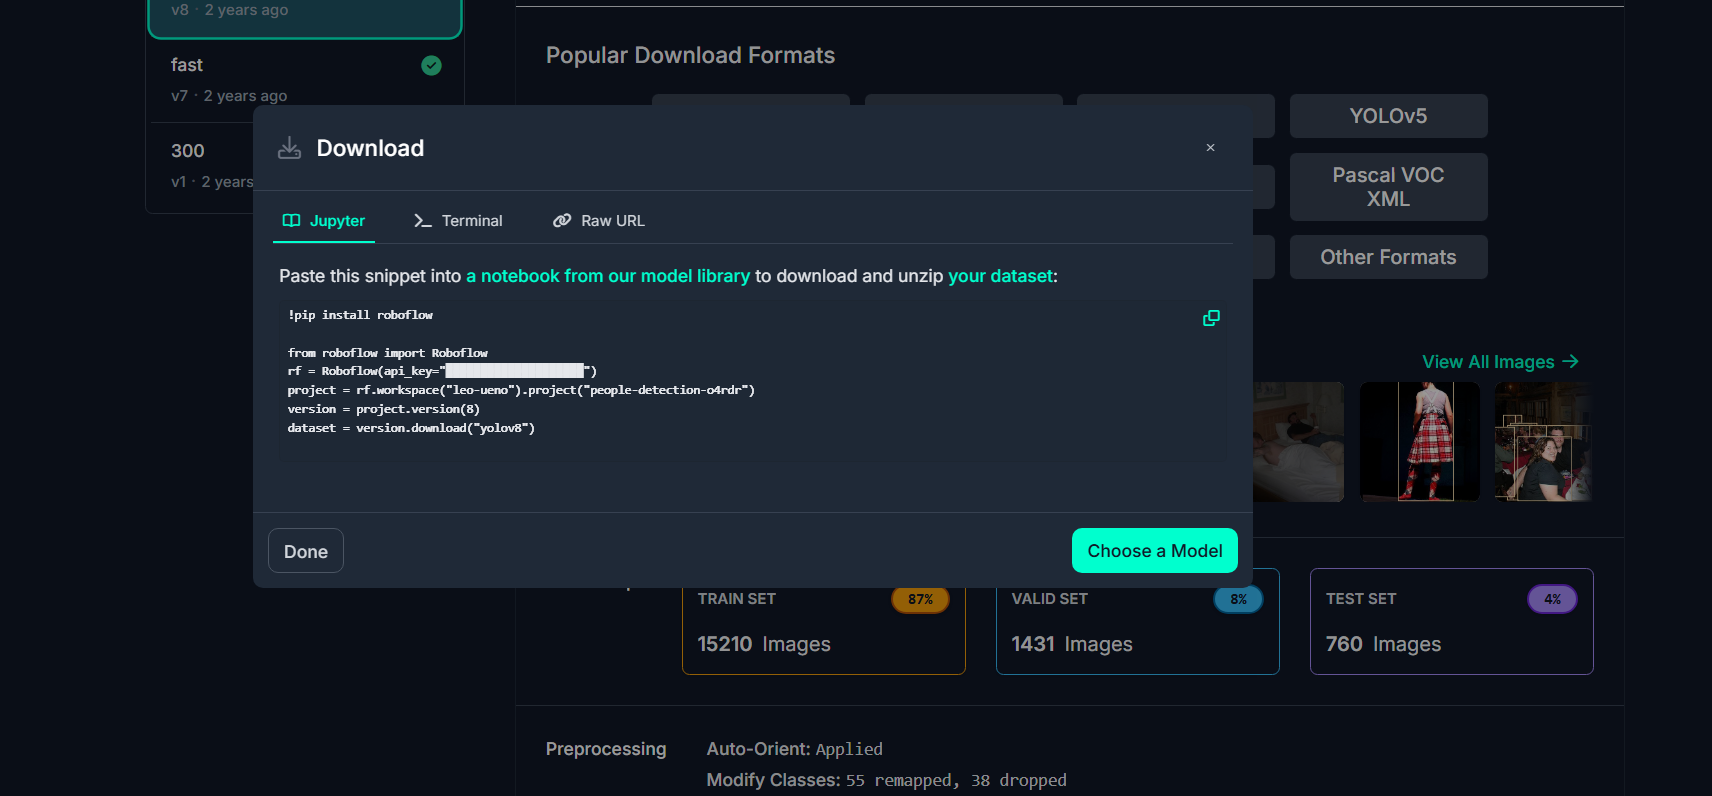This screenshot has width=1712, height=796.
Task: Click Modify Classes: 55 remapped, 38 dropped
Action: [x=887, y=780]
